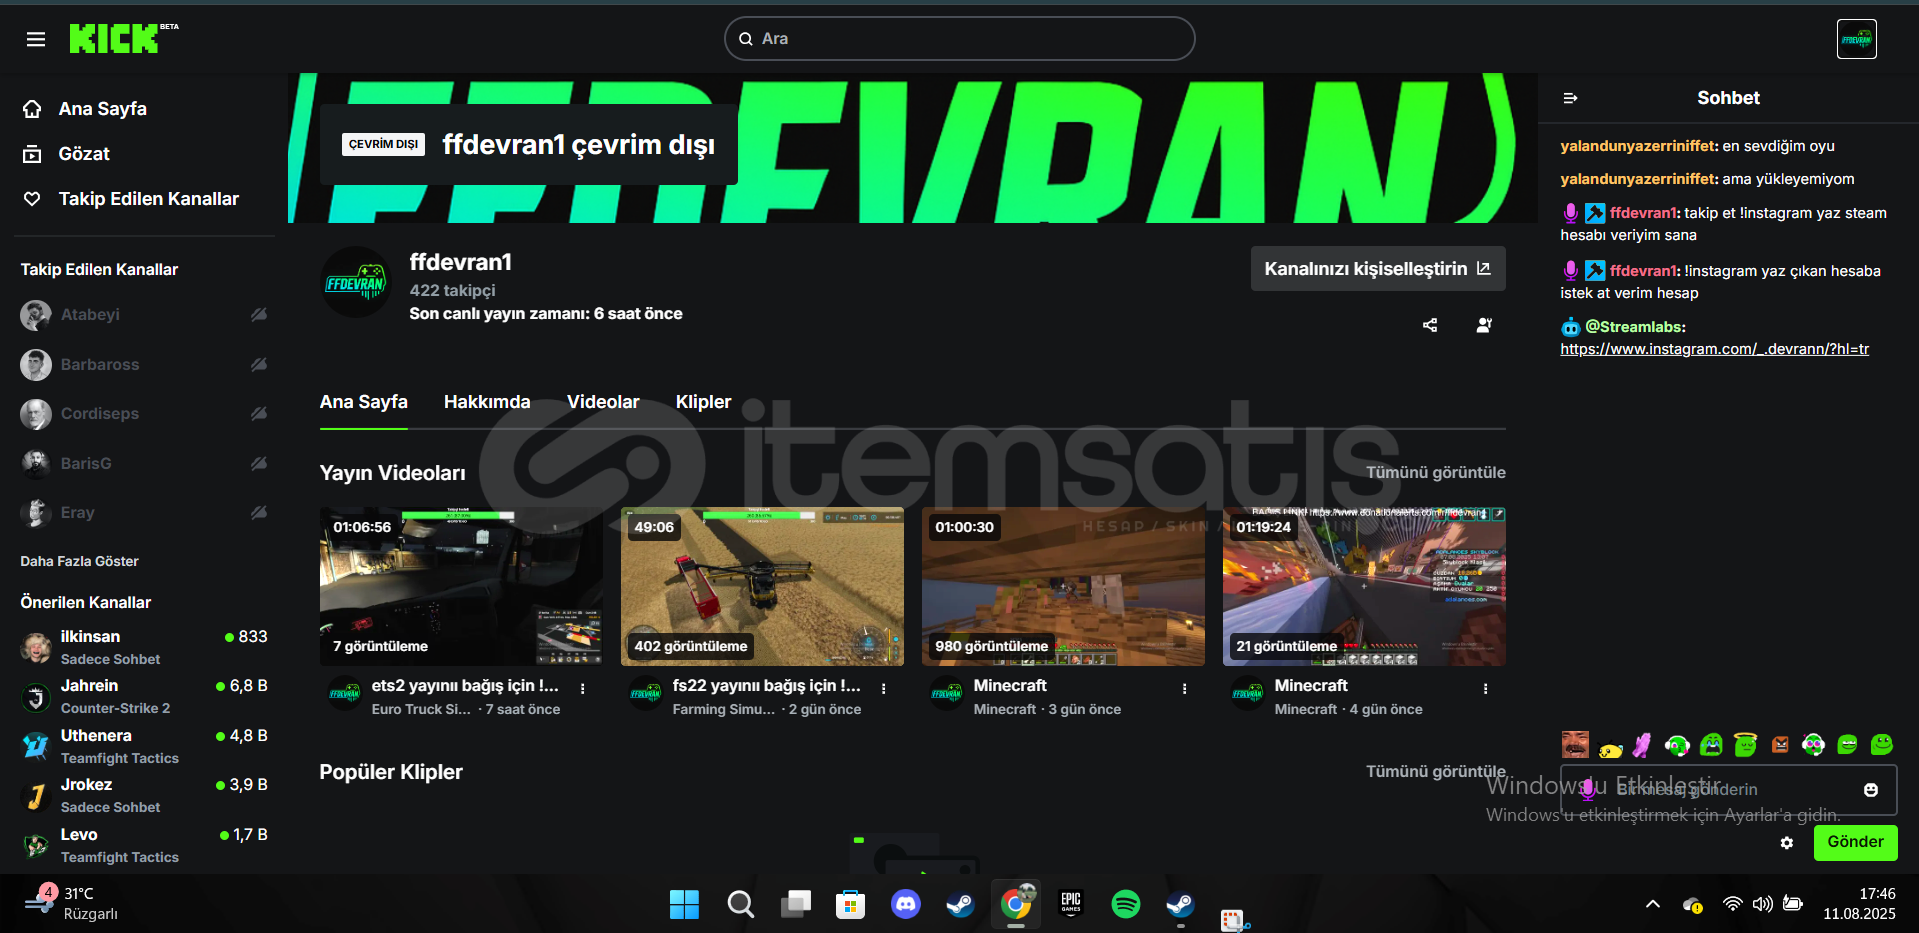Open BarisG followed channel
This screenshot has height=933, width=1919.
86,464
